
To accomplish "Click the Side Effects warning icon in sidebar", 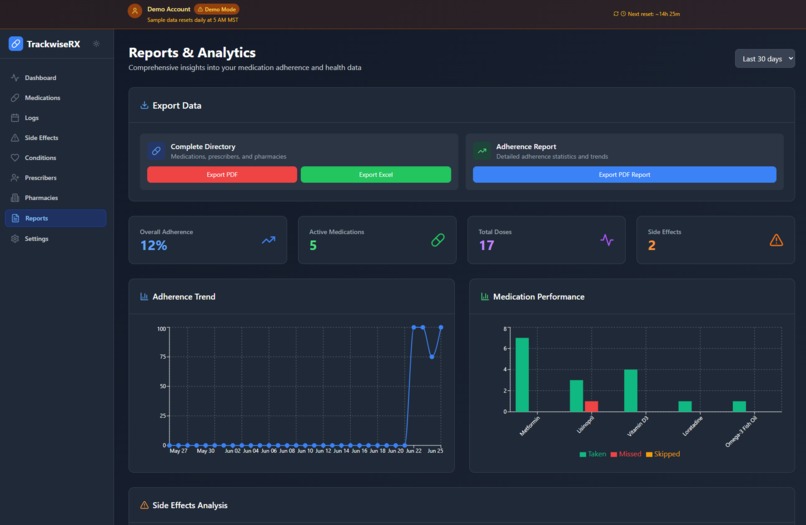I will pos(15,138).
